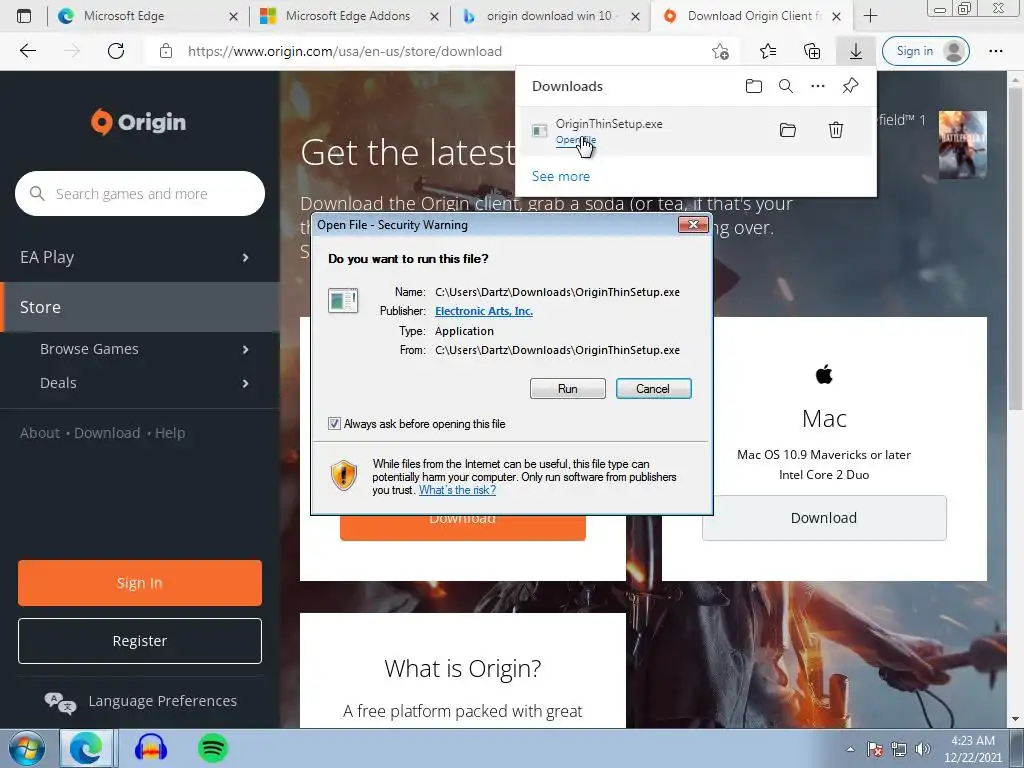Open Spotify from the taskbar
This screenshot has width=1024, height=768.
point(212,748)
